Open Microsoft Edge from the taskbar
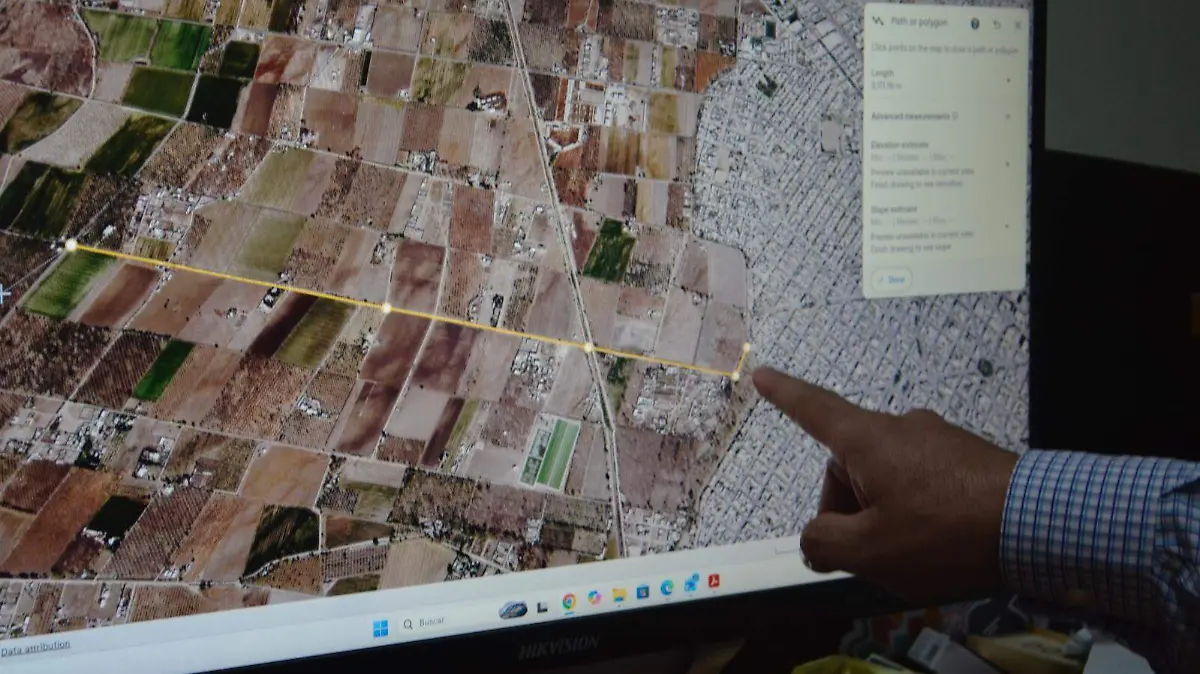This screenshot has height=674, width=1200. click(667, 588)
